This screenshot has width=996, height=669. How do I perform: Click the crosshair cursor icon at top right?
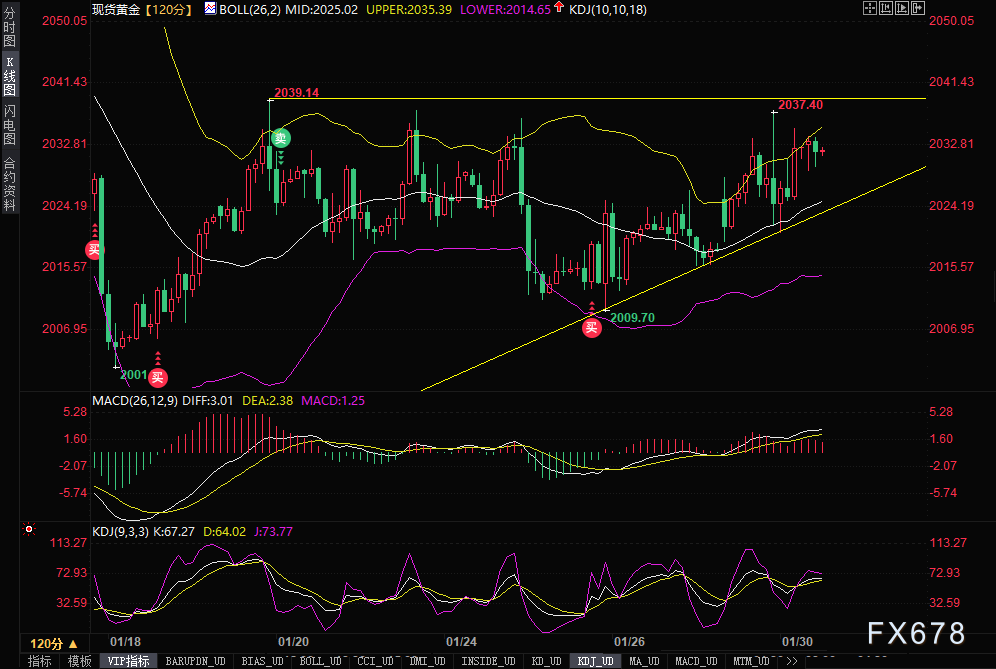click(870, 8)
